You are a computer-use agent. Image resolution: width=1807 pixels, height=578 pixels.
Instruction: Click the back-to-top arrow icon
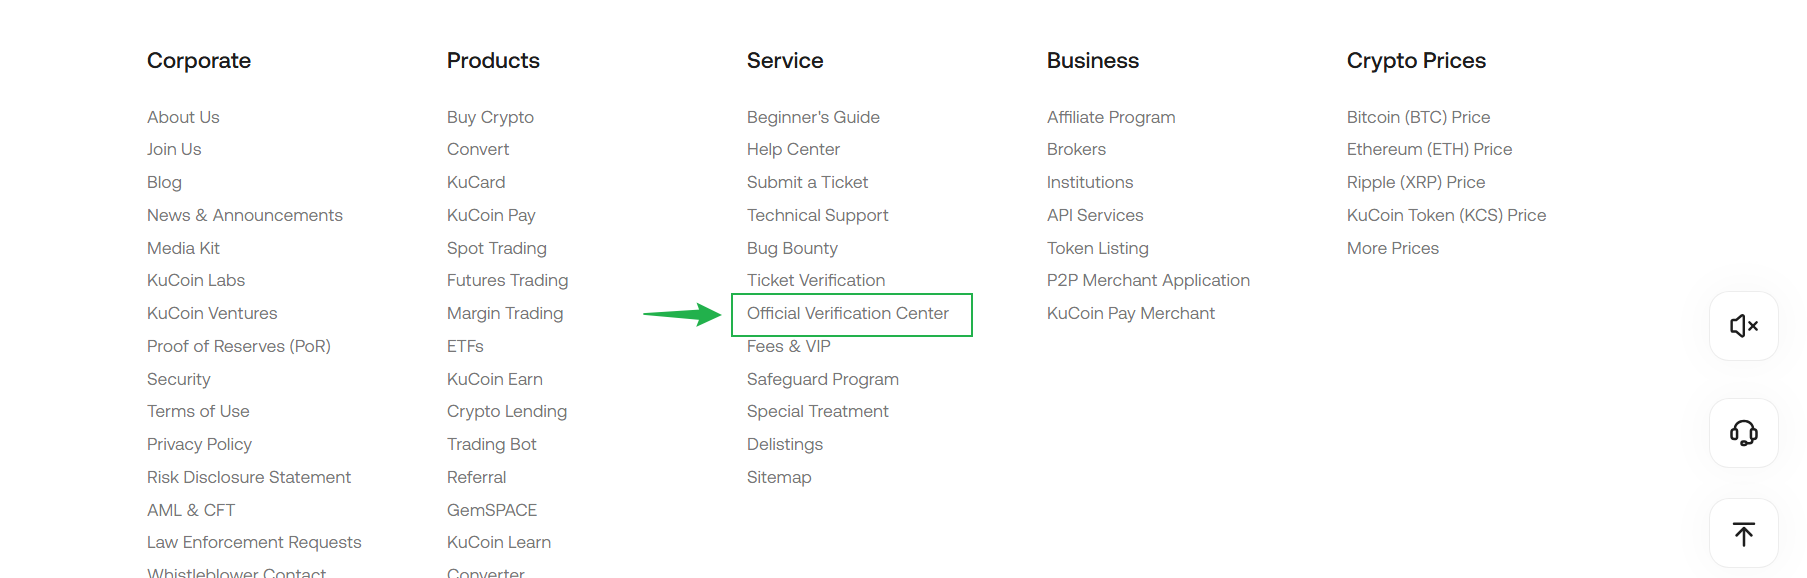[x=1743, y=534]
